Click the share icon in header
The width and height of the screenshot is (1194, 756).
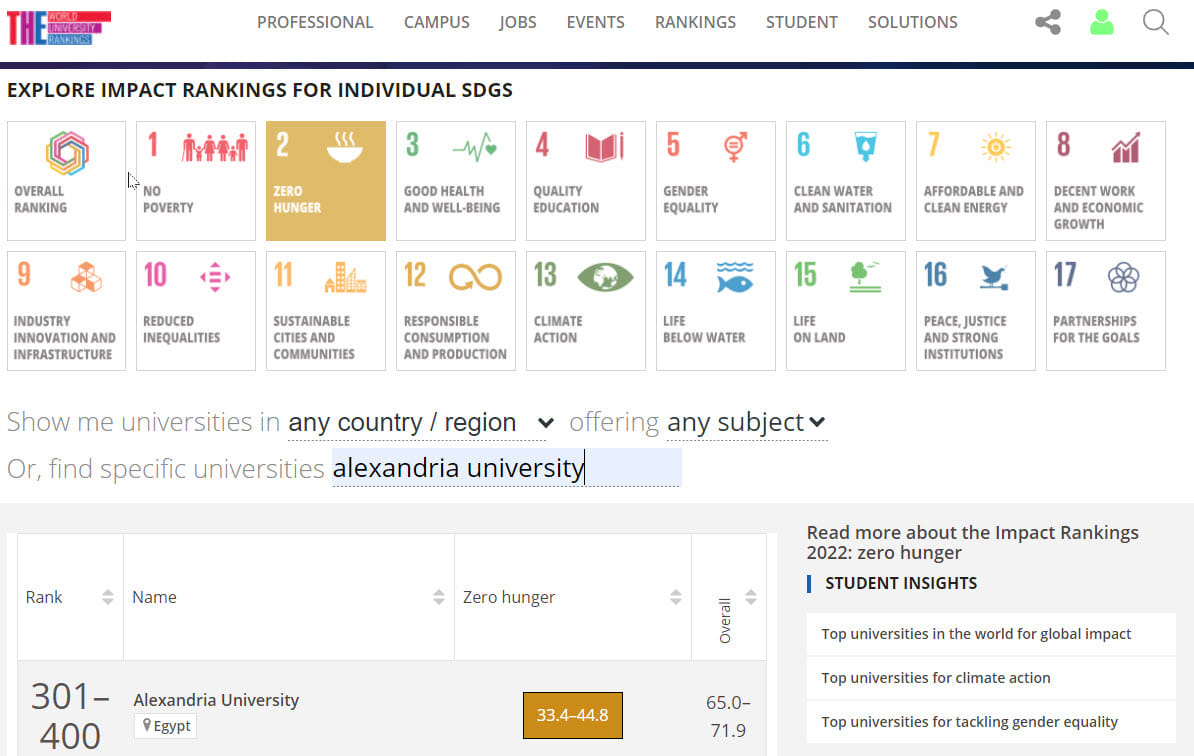point(1047,22)
